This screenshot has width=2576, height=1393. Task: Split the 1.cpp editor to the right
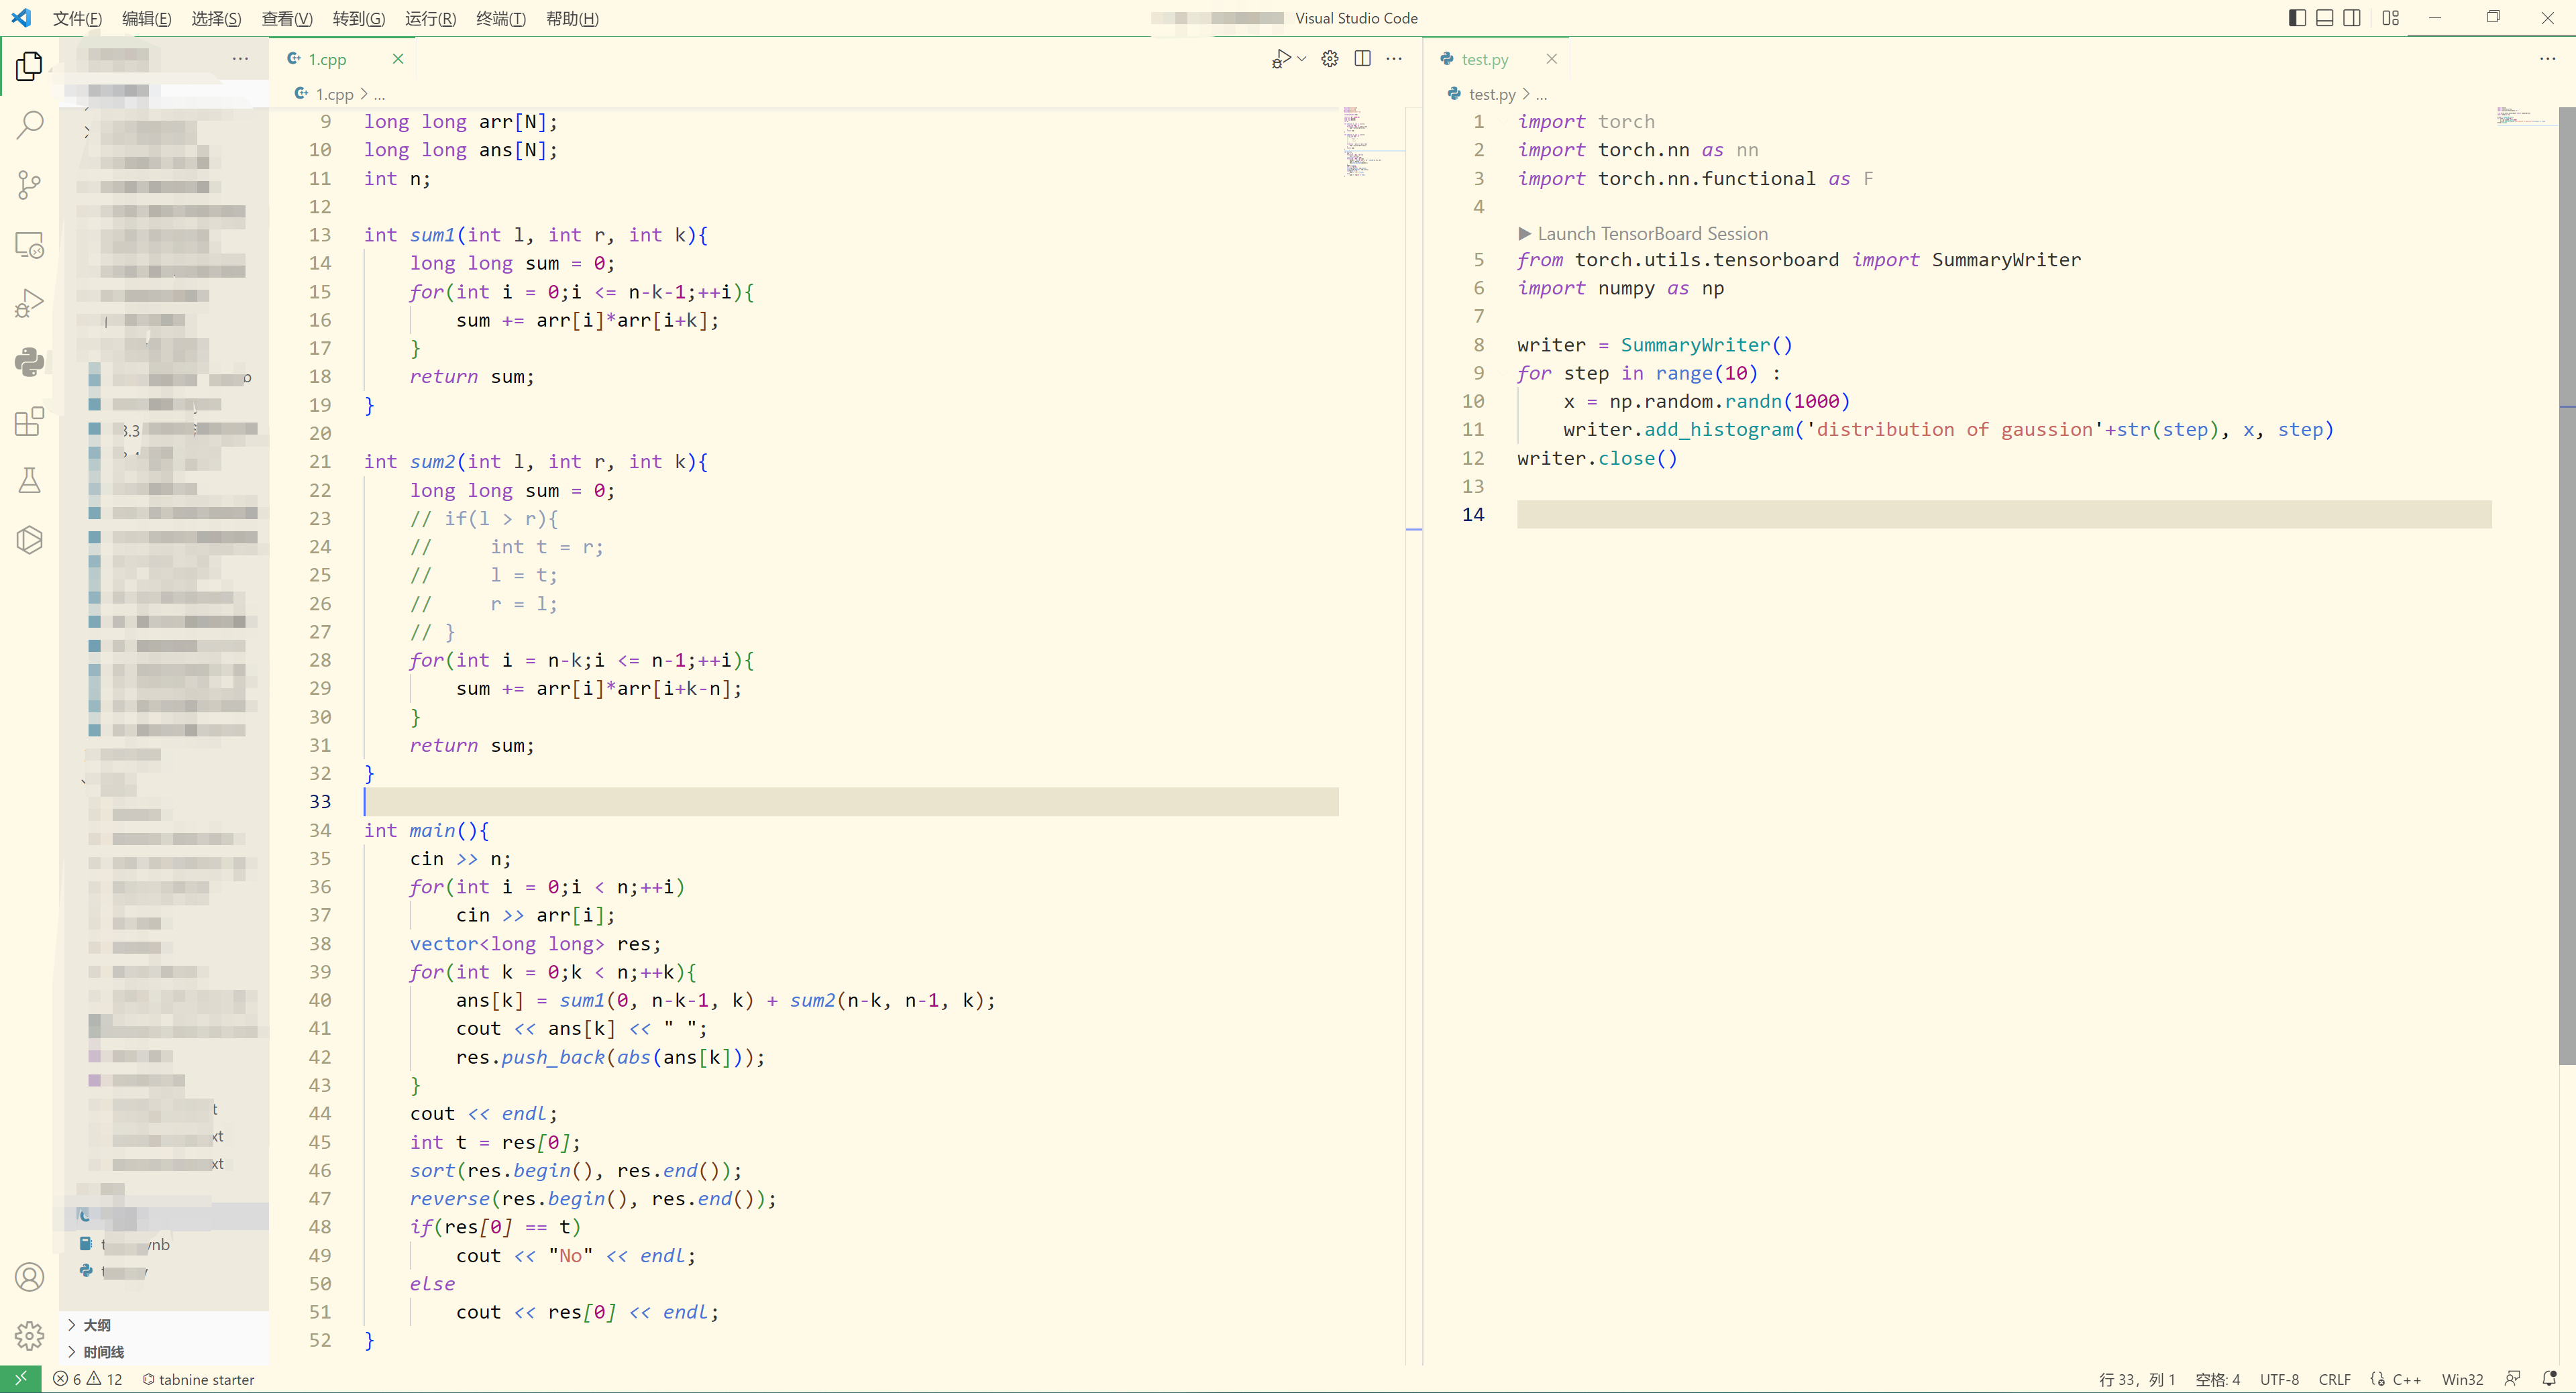[x=1362, y=59]
